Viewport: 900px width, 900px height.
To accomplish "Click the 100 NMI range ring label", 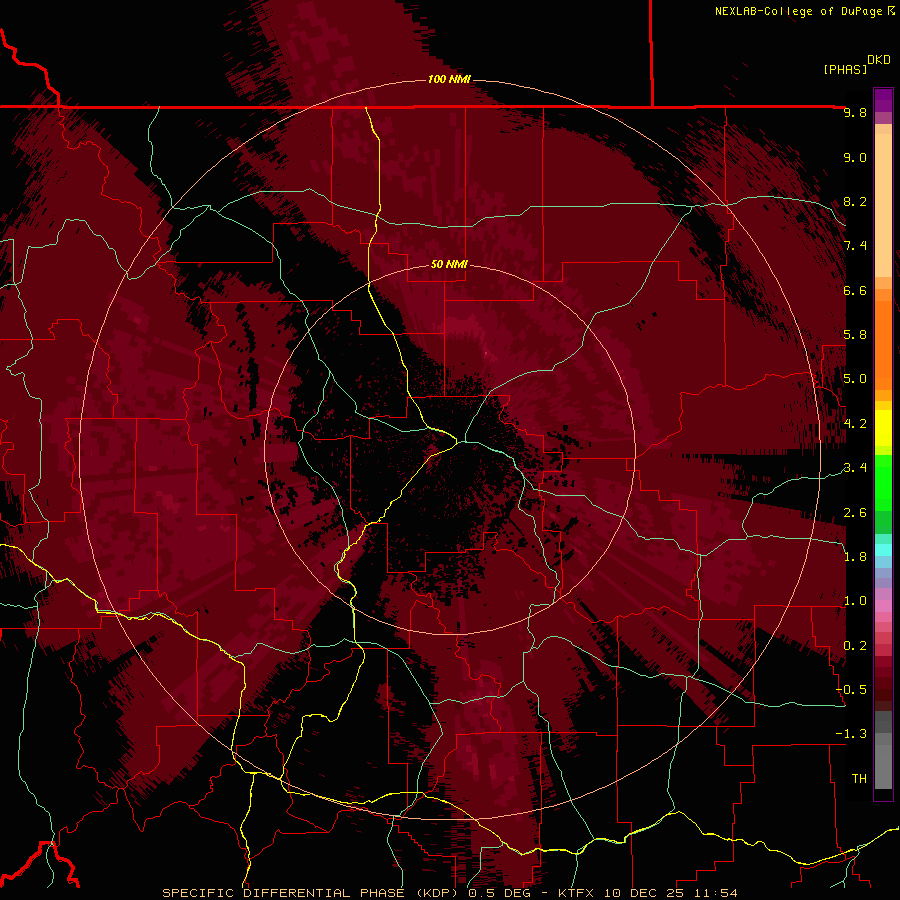I will point(449,79).
